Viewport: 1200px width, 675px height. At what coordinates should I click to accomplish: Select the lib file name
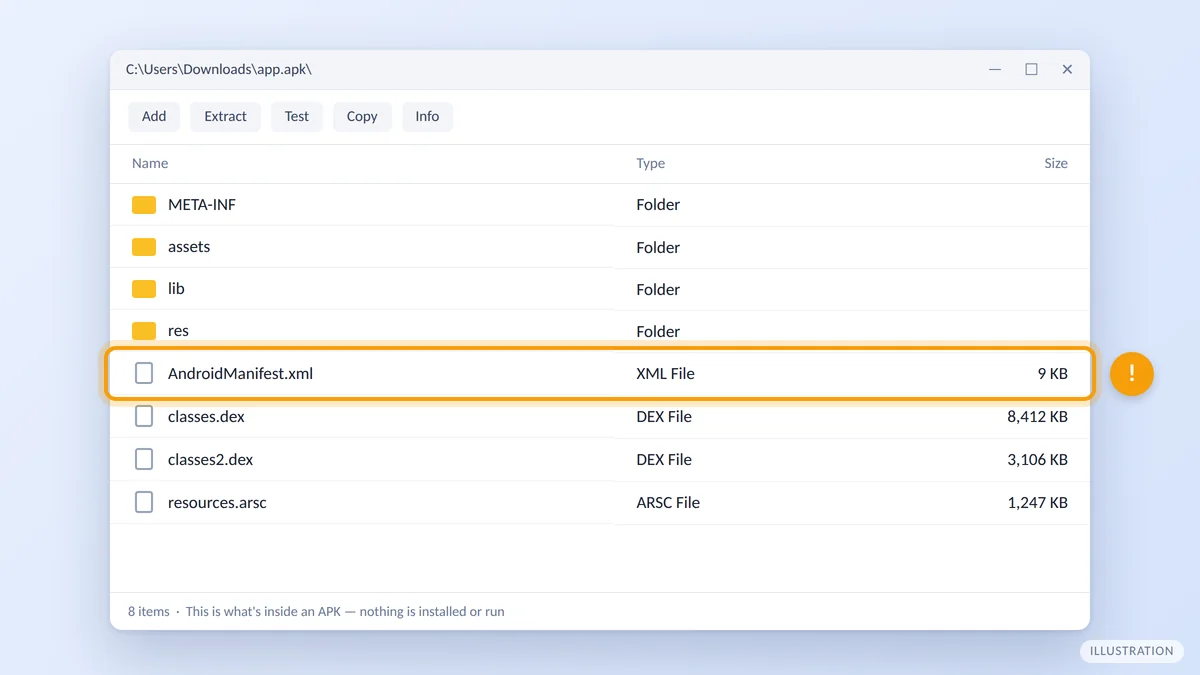176,289
